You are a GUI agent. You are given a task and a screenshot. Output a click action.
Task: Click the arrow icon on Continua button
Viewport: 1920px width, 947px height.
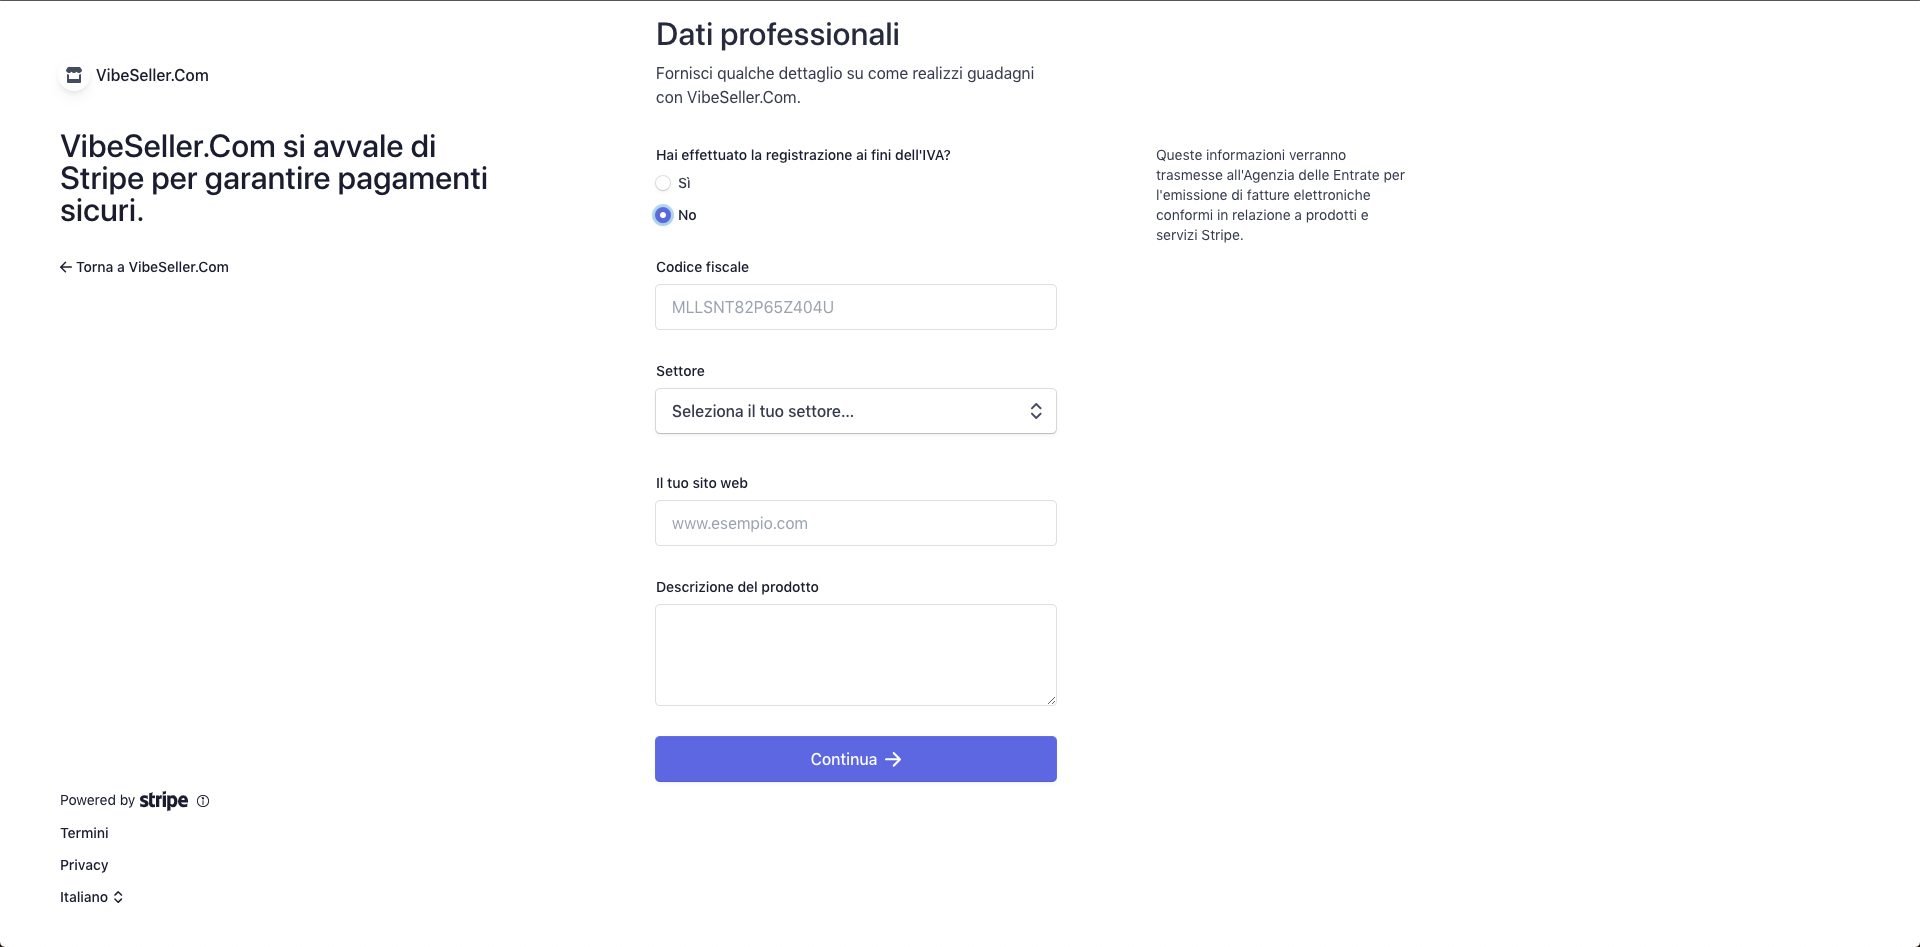[893, 759]
